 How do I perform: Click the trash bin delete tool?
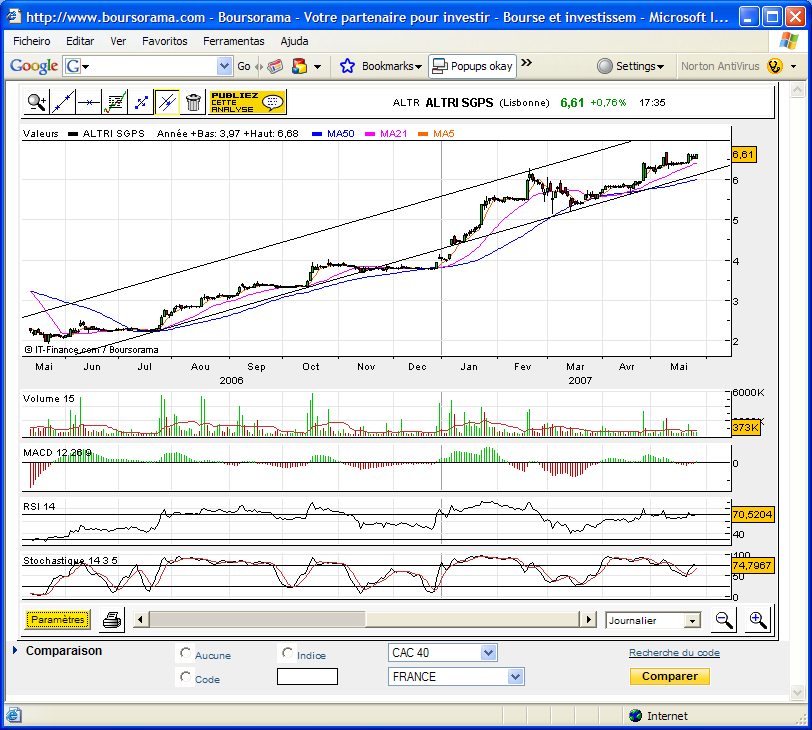coord(193,102)
